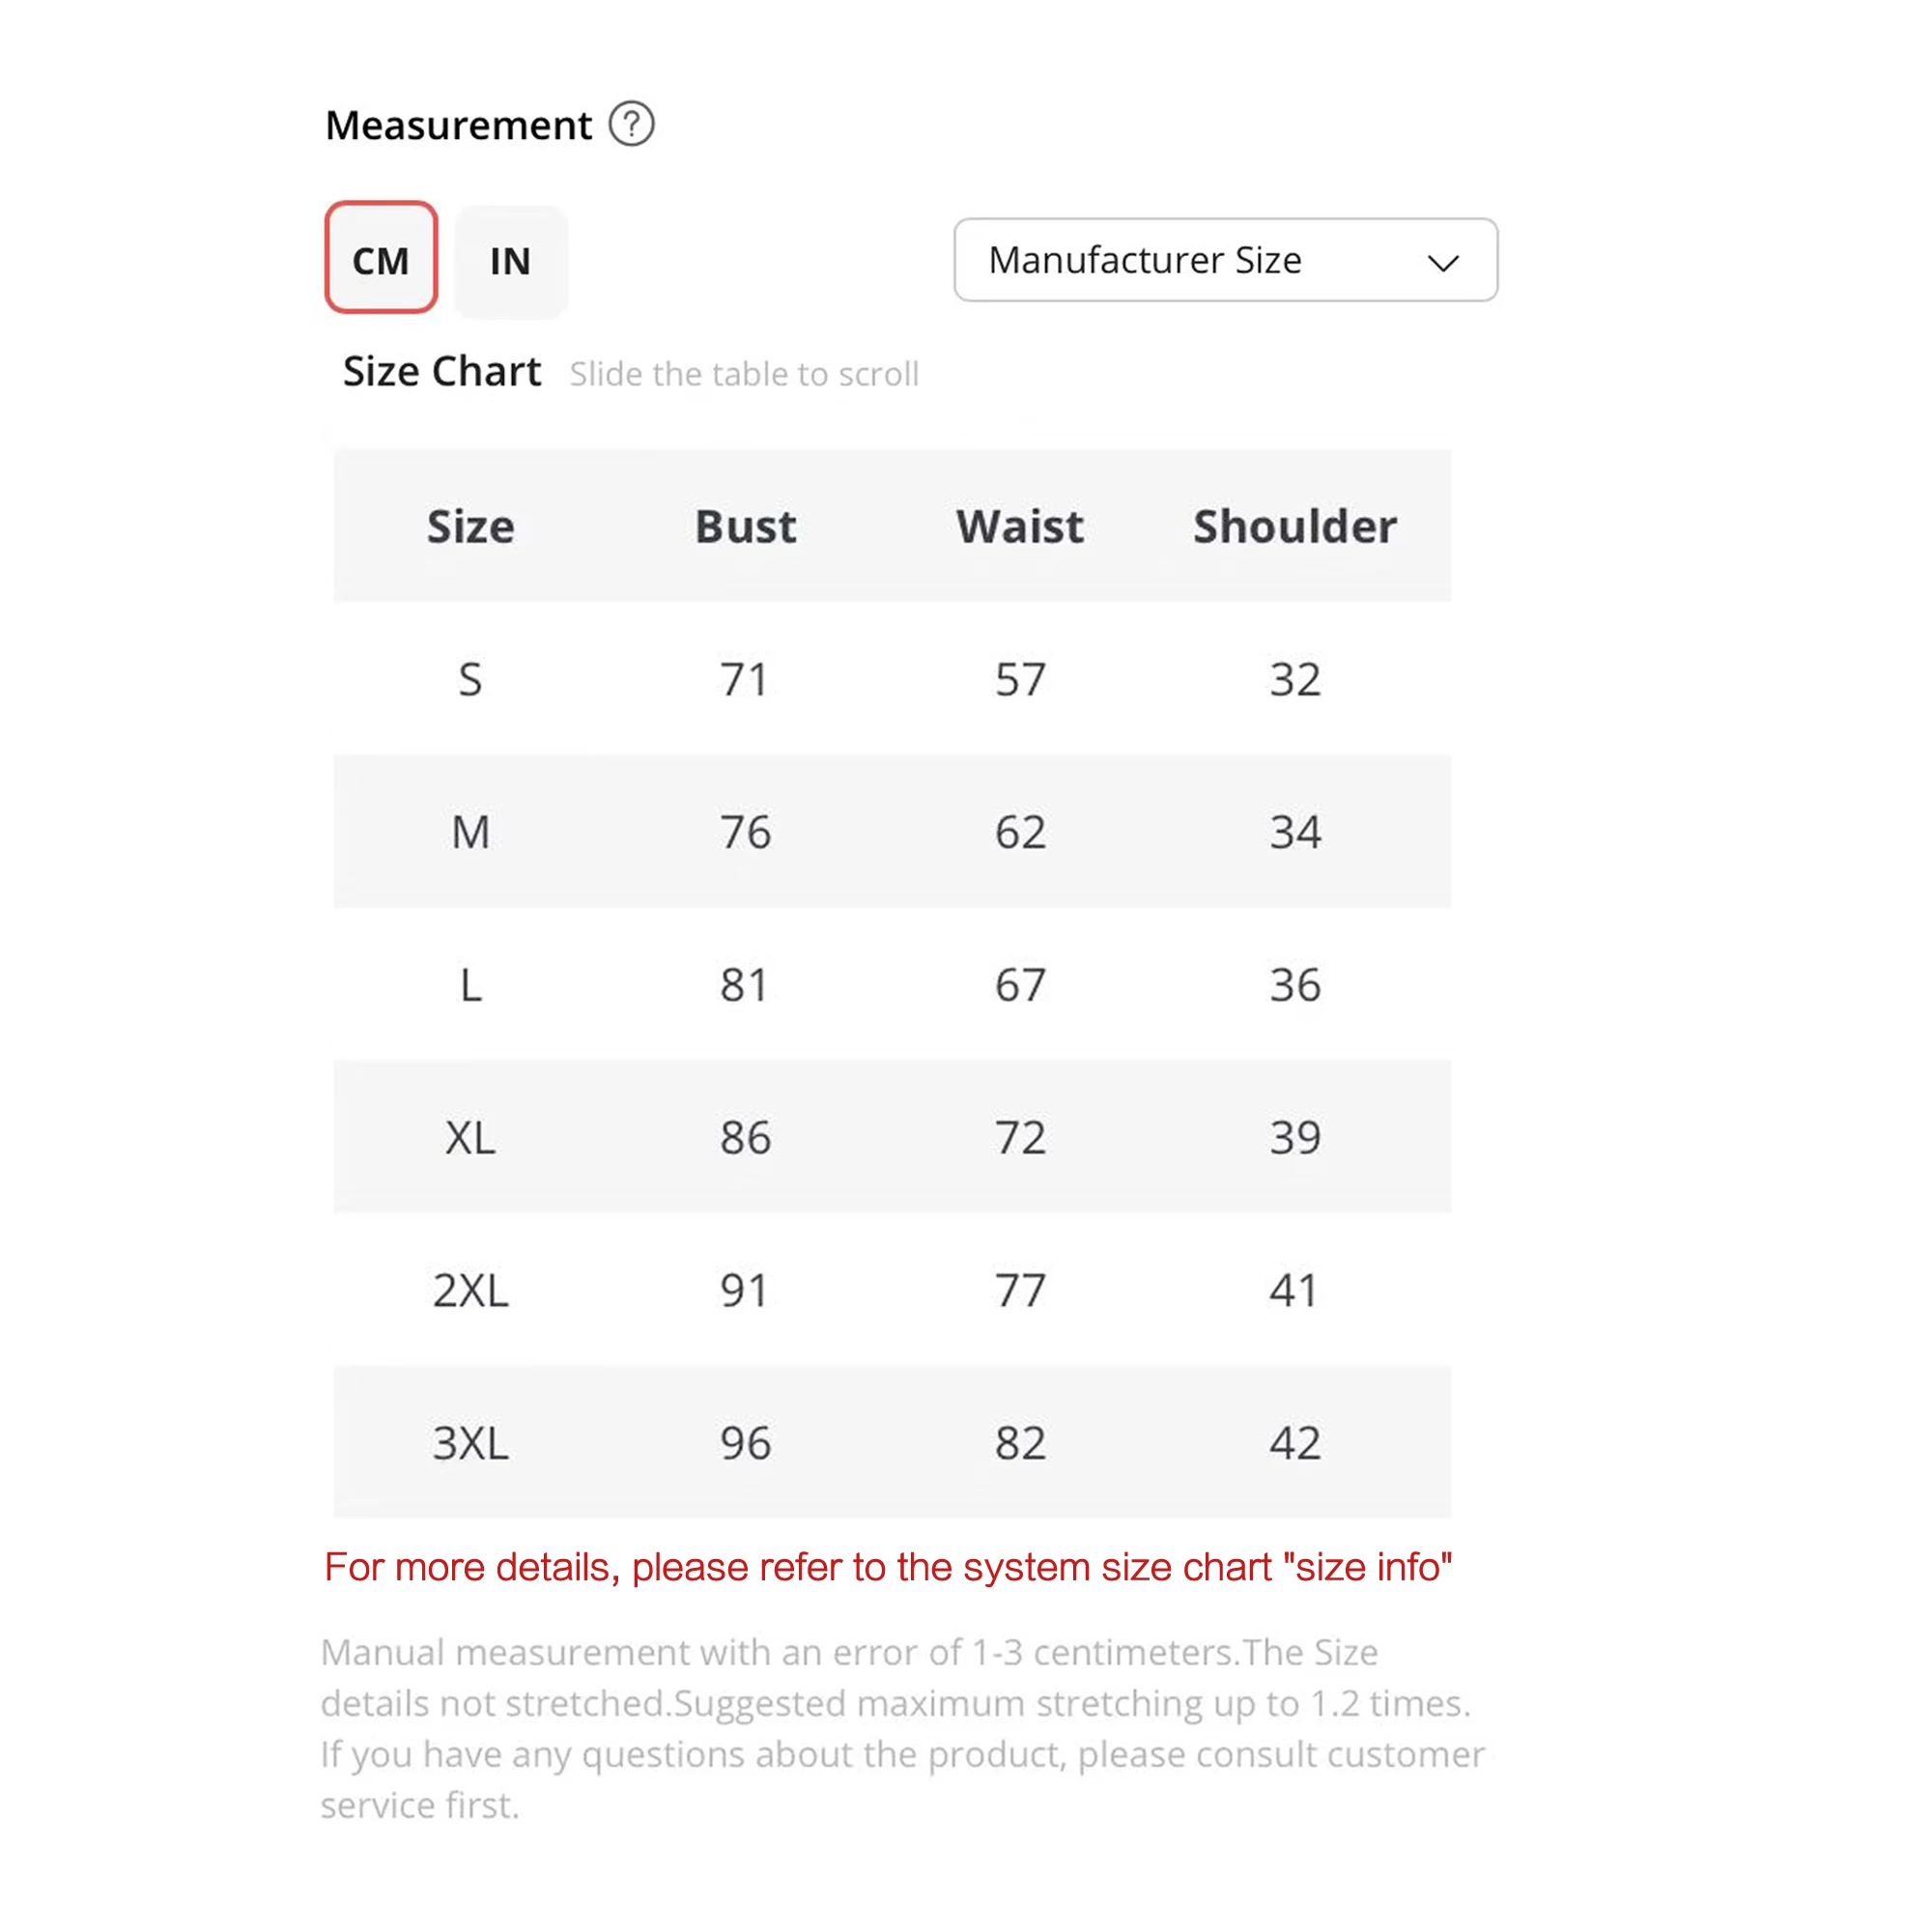Click the Shoulder column header
The image size is (1932, 1932).
point(1294,526)
